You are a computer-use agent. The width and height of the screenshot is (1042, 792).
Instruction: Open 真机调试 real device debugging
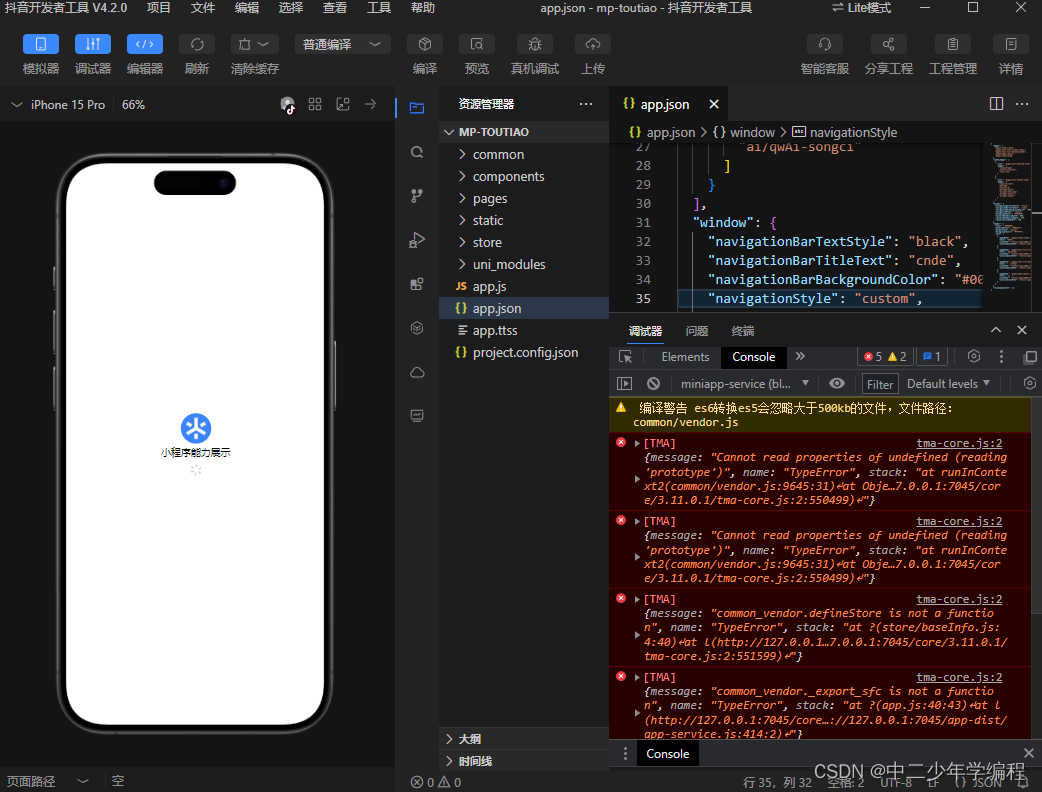(x=535, y=45)
